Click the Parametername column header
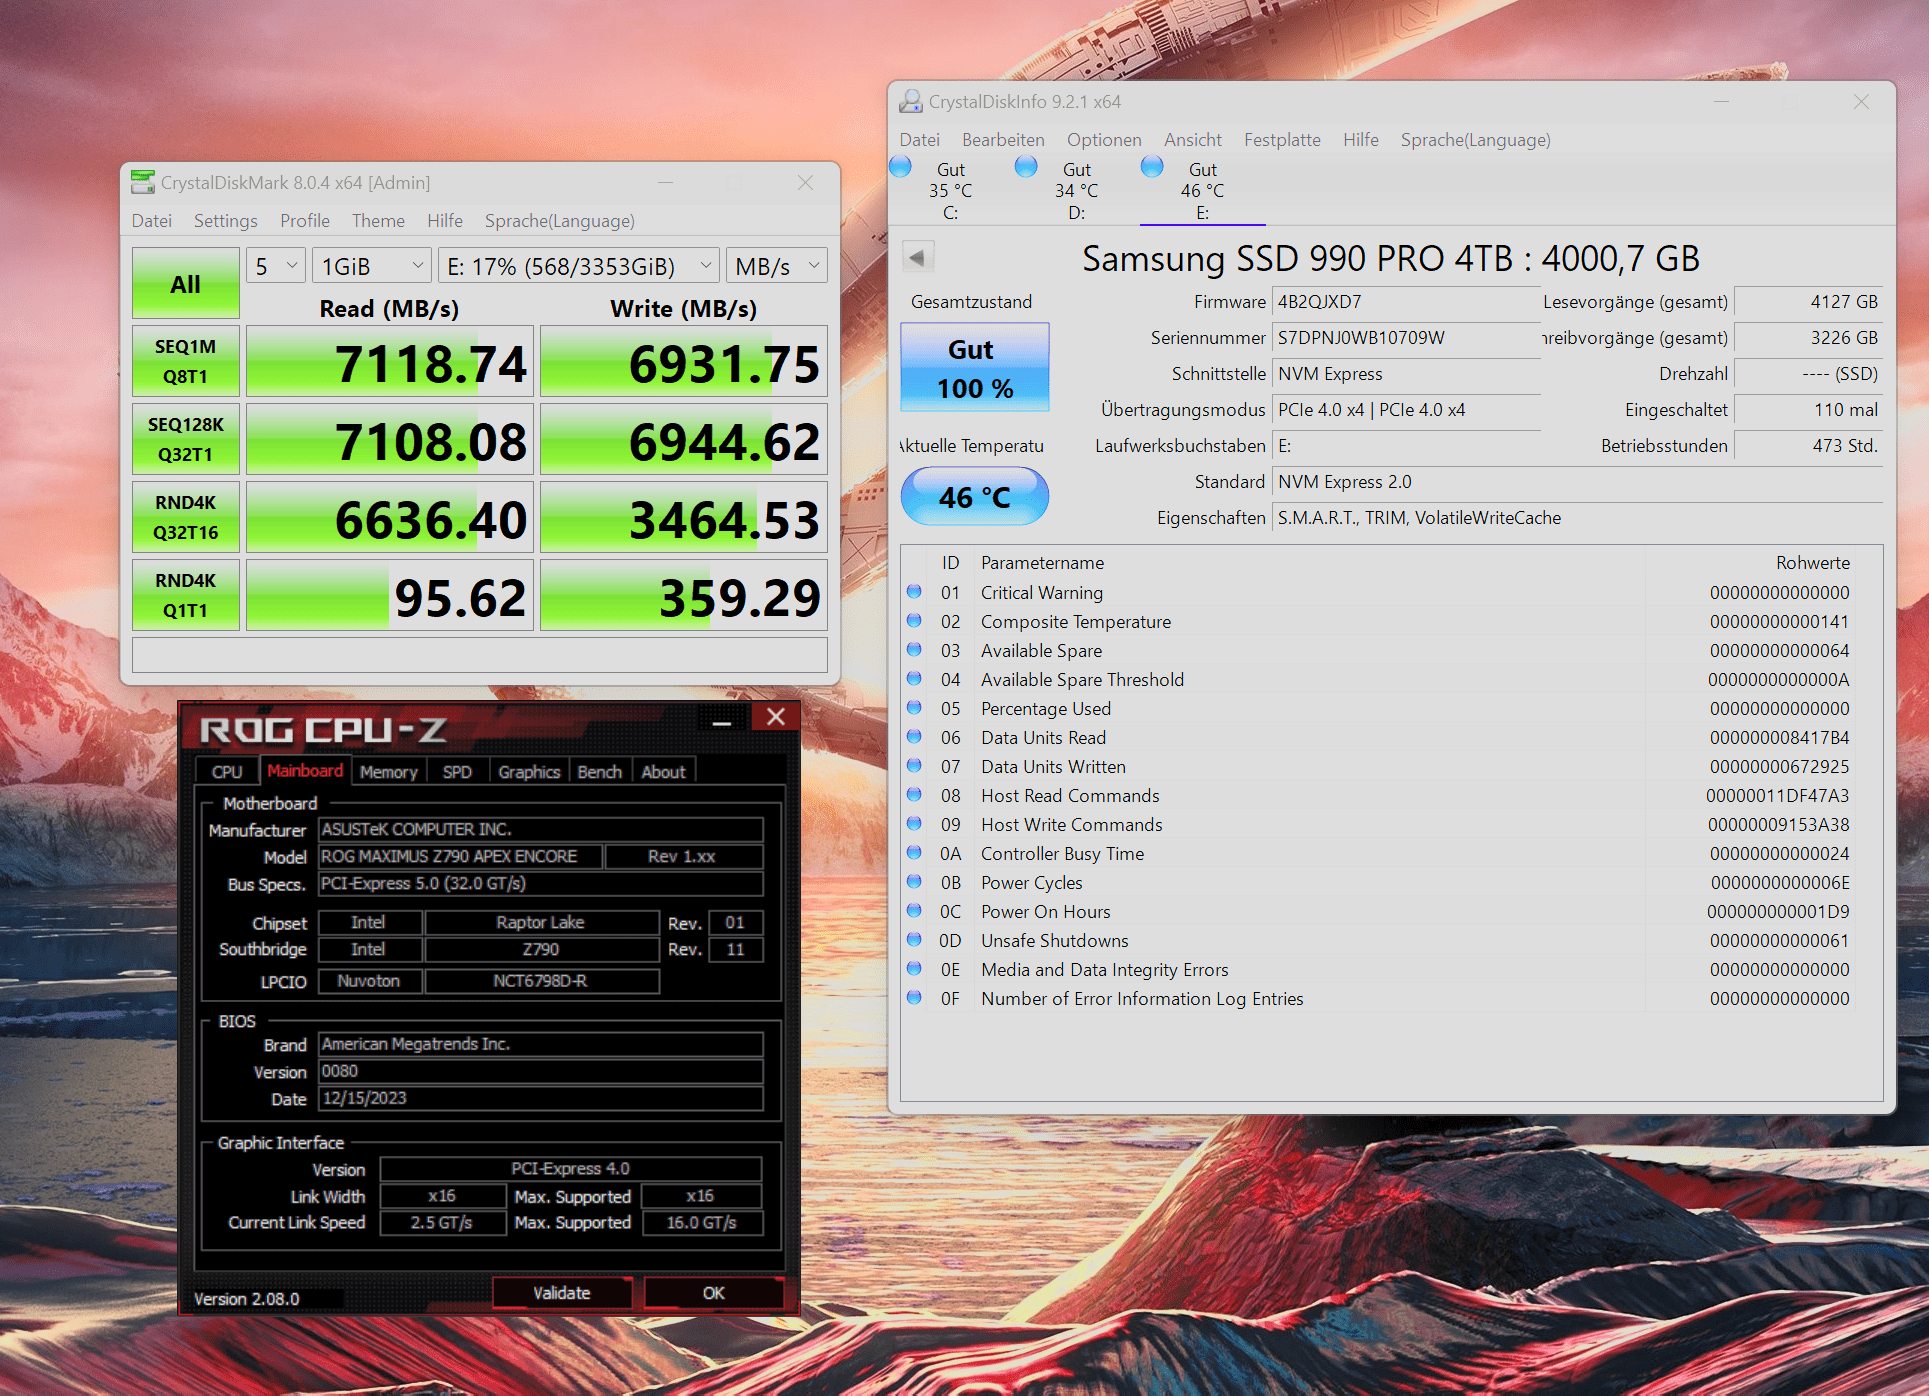 [1042, 562]
